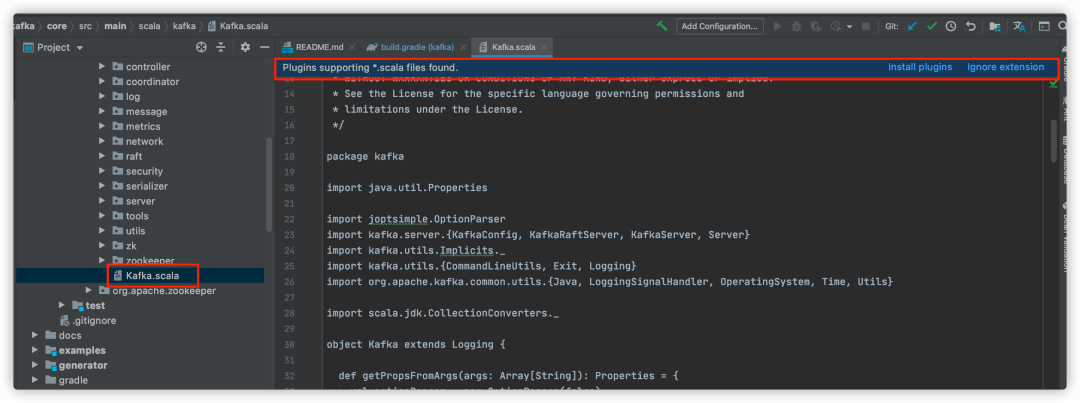Click the editor vertical scrollbar
Screen dimensions: 1080x403
[1053, 140]
